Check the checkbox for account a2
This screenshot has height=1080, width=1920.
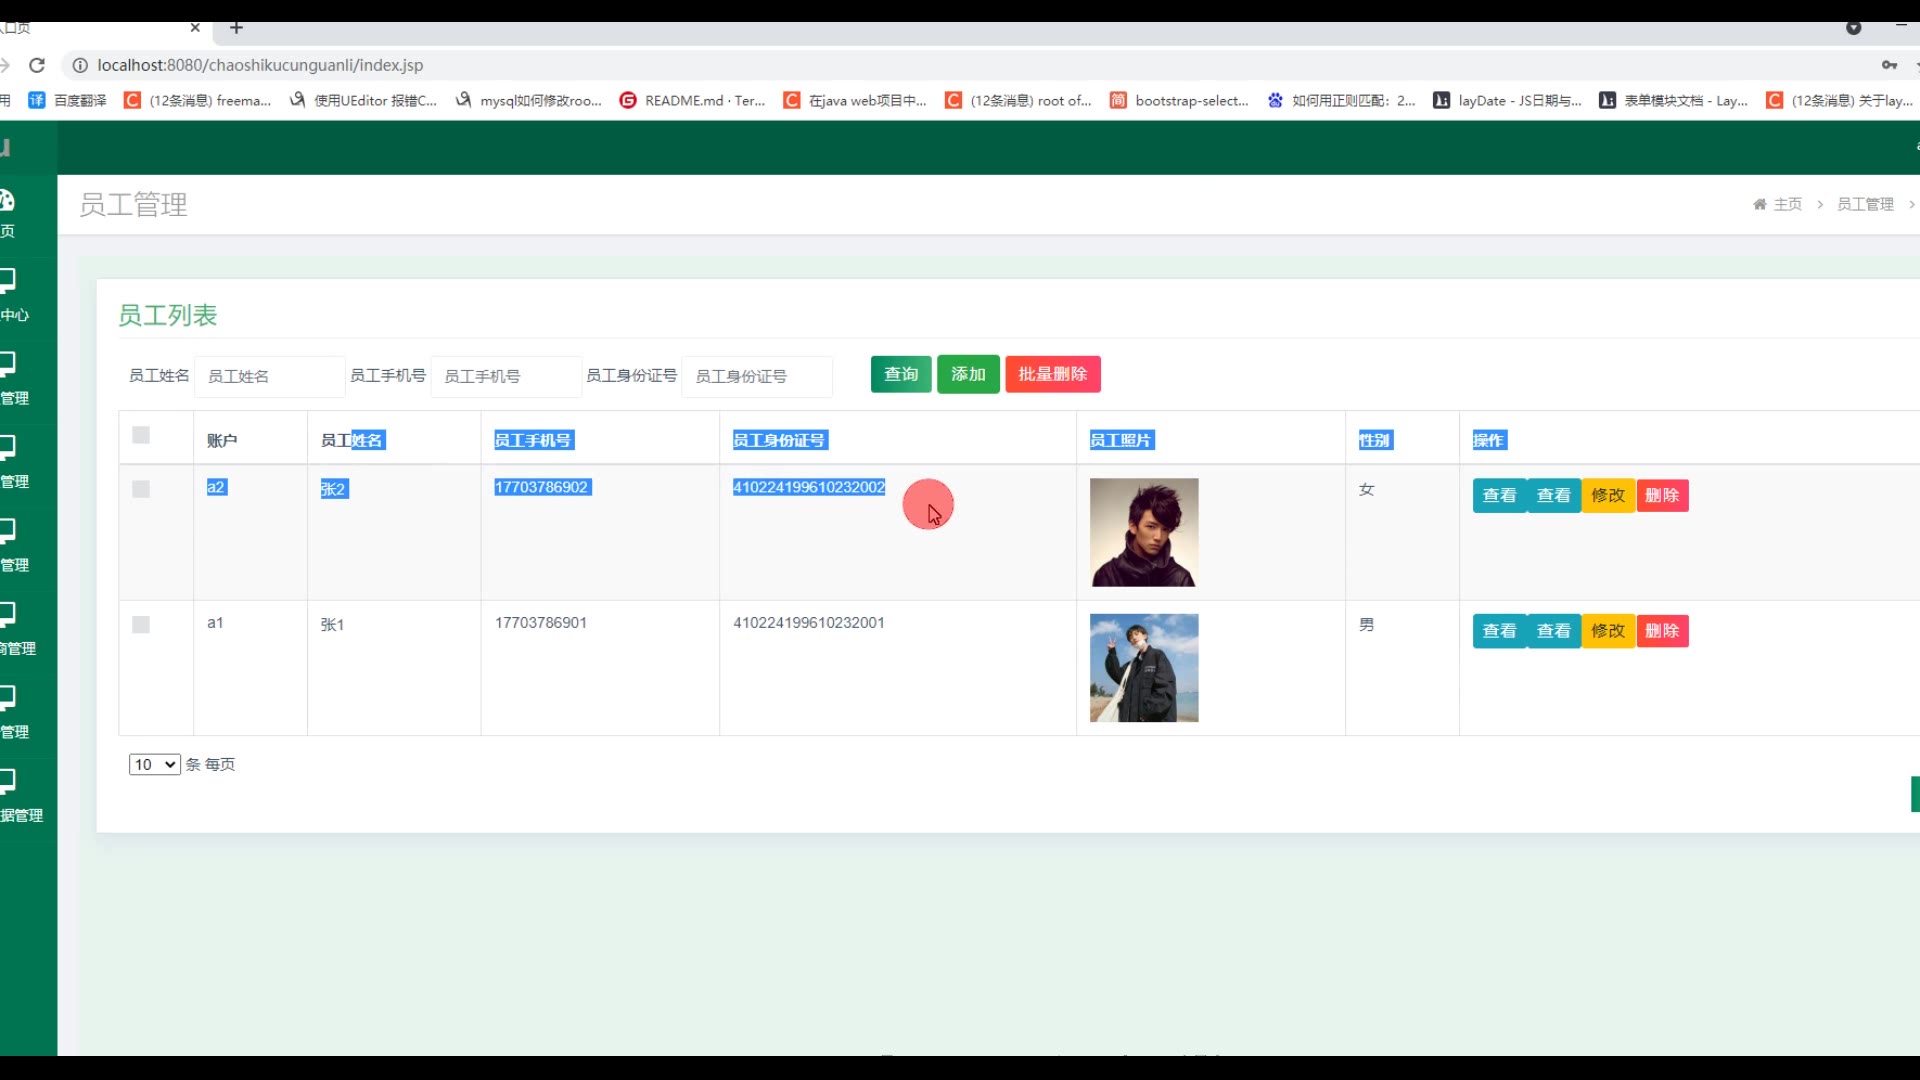[141, 489]
